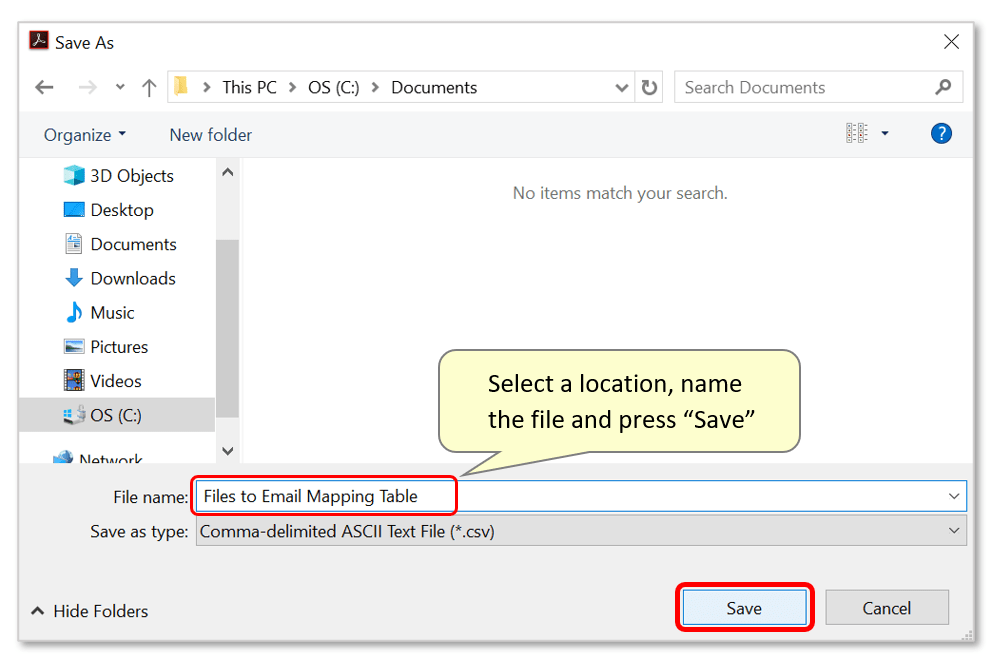
Task: Click the Forward navigation arrow
Action: click(87, 87)
